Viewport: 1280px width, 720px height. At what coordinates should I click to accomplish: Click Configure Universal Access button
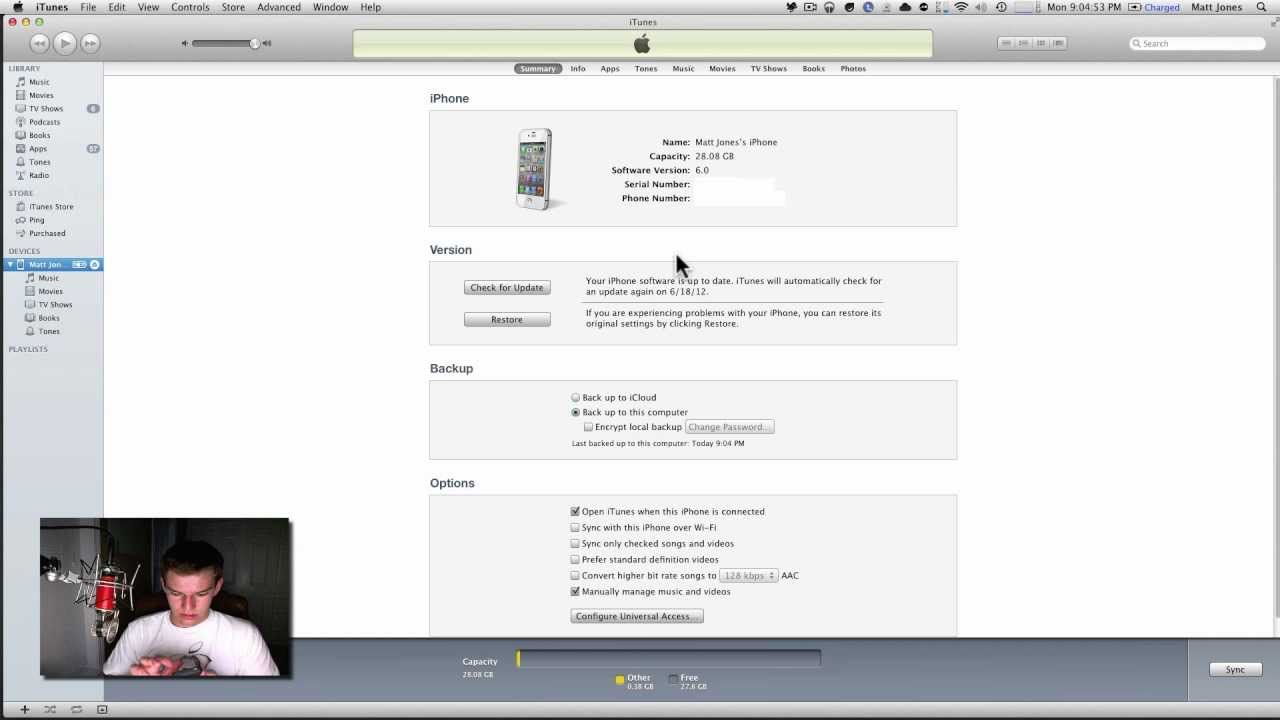click(637, 616)
